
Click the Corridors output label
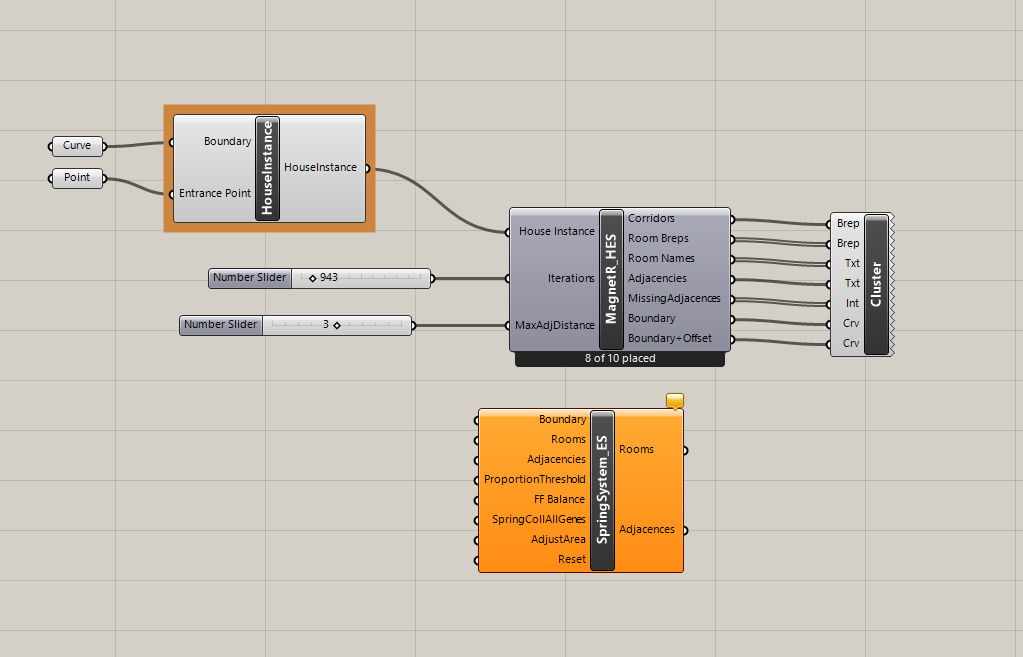(x=651, y=218)
